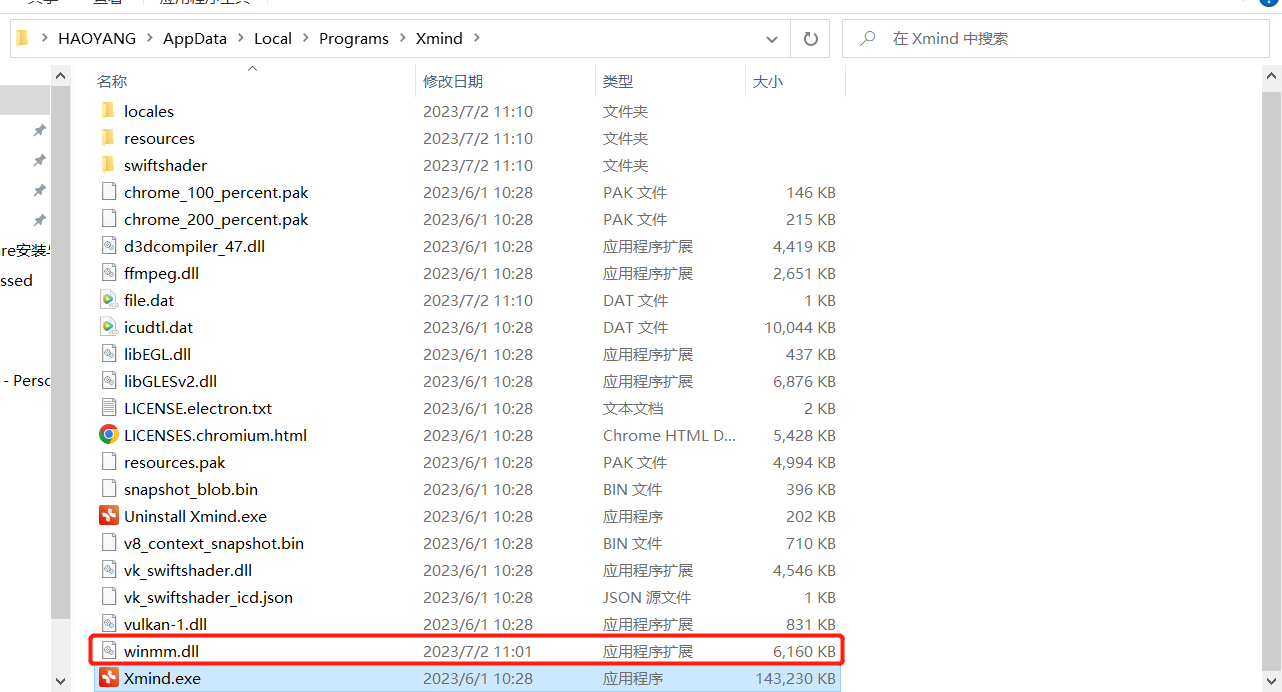Image resolution: width=1282 pixels, height=692 pixels.
Task: Select the vulkan-1.dll file name
Action: tap(165, 624)
